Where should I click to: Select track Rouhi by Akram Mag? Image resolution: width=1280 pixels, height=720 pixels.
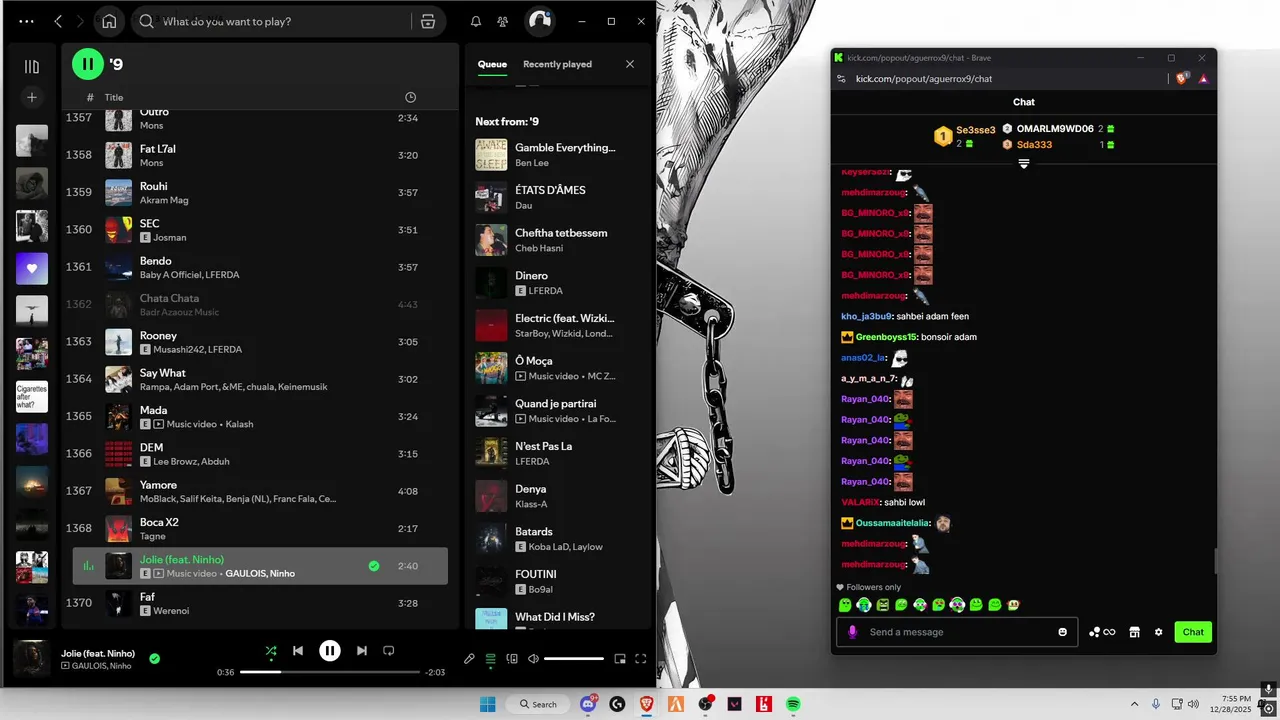(260, 192)
